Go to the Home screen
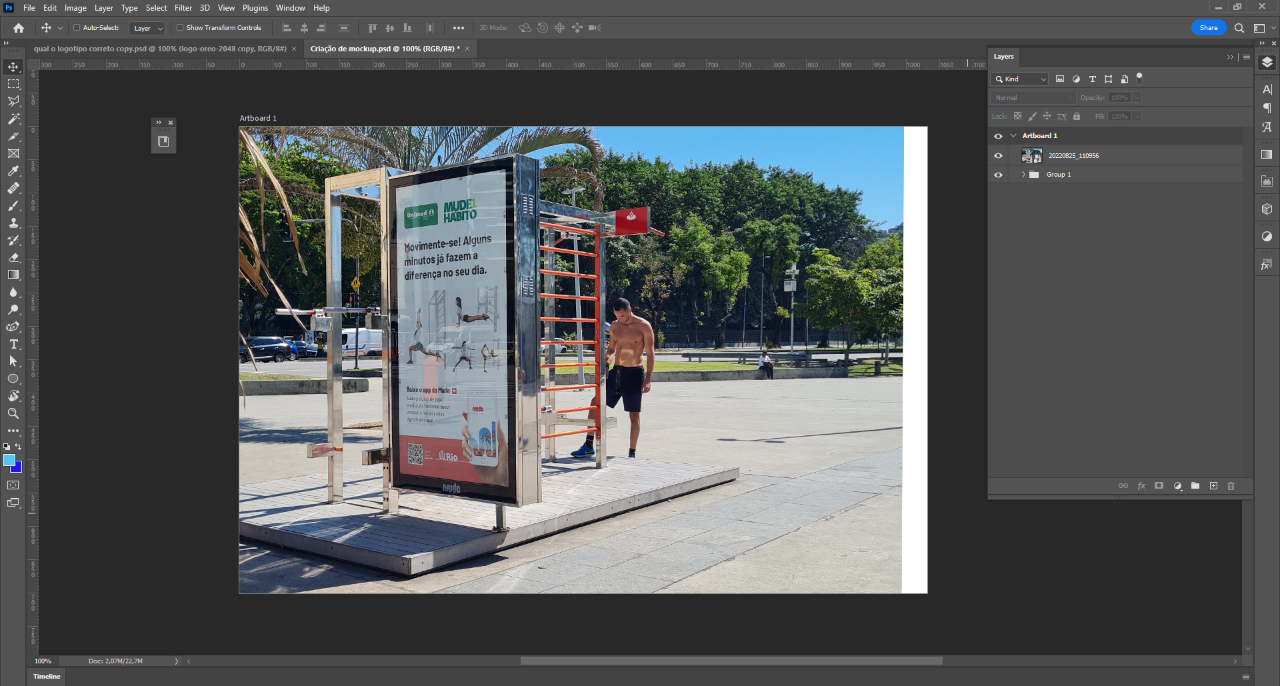The image size is (1280, 686). (18, 28)
